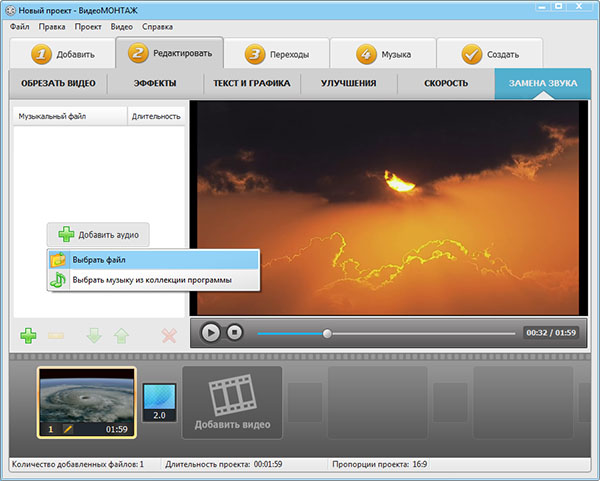
Task: Stop the video playback
Action: pos(235,332)
